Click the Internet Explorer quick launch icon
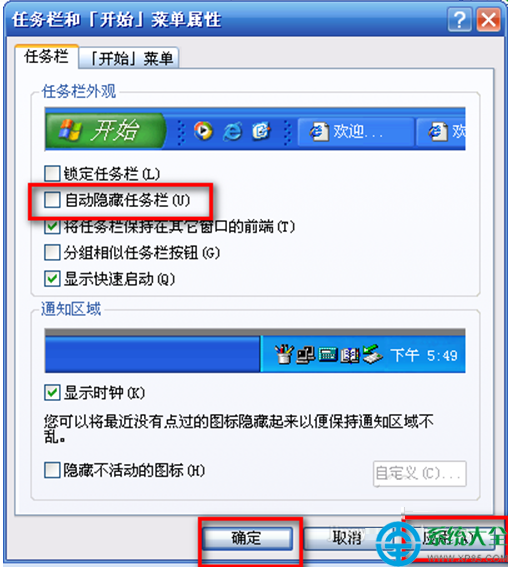This screenshot has width=510, height=569. (x=232, y=131)
